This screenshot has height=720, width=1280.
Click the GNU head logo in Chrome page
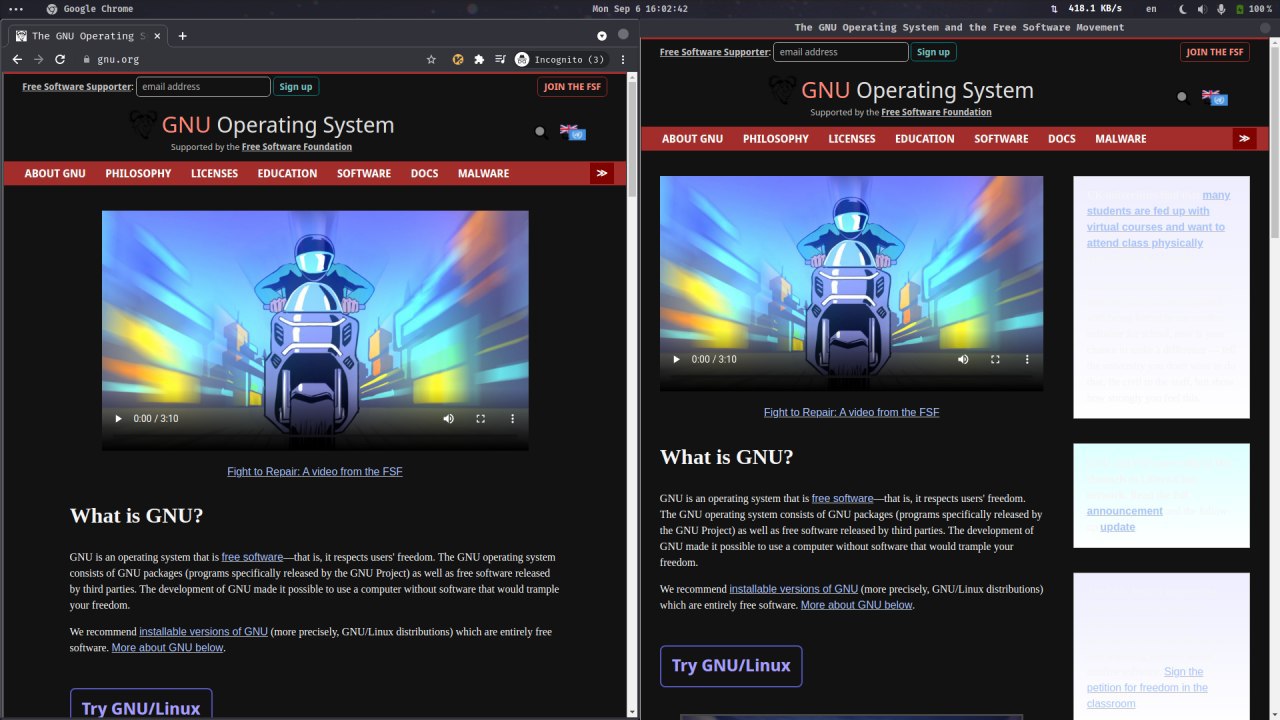click(144, 124)
